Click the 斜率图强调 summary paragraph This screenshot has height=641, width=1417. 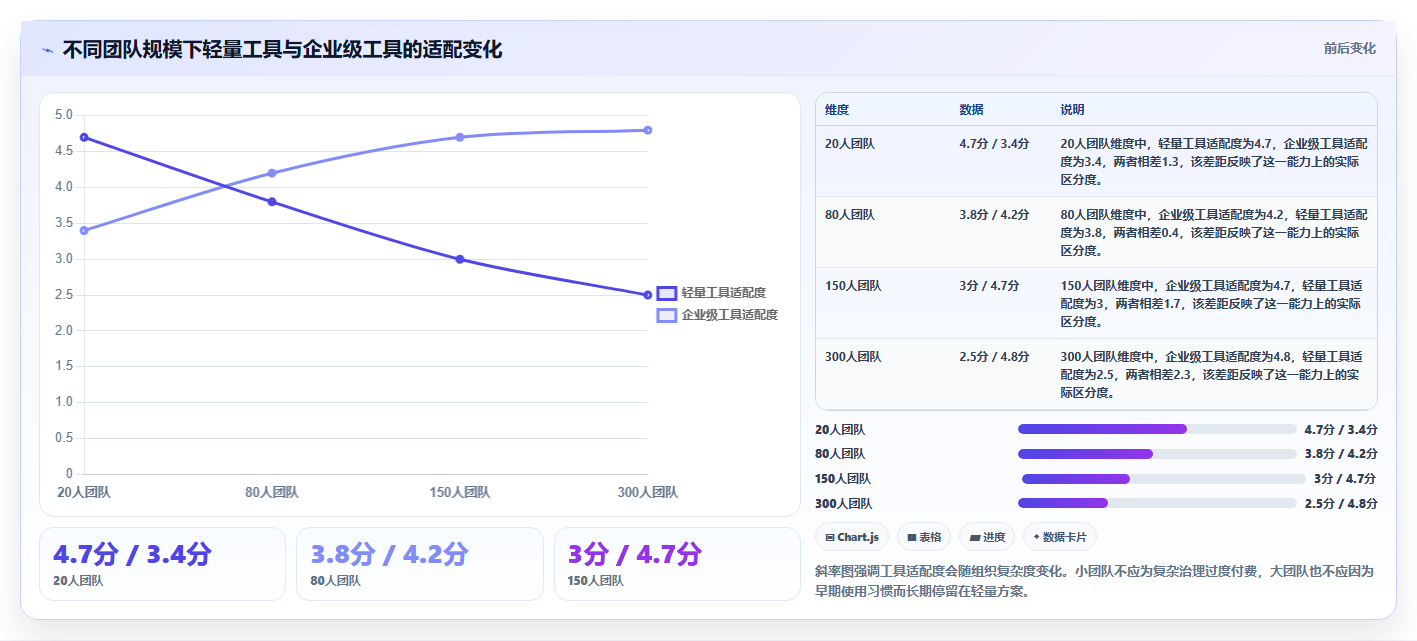[1095, 581]
